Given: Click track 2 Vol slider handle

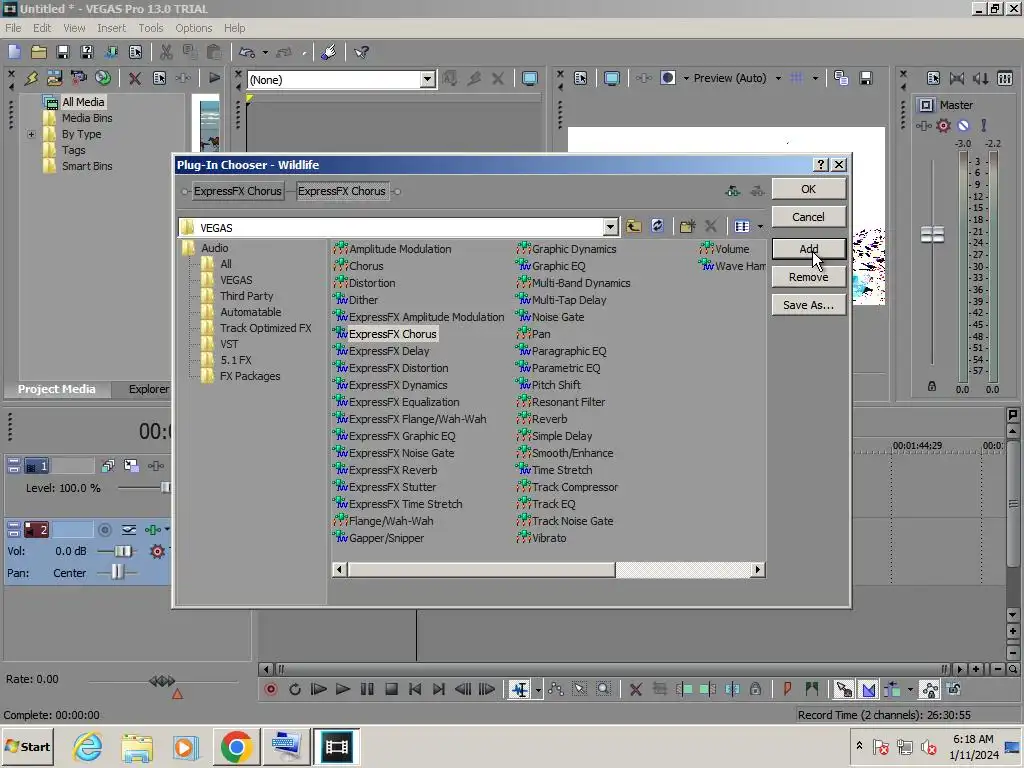Looking at the screenshot, I should click(122, 551).
